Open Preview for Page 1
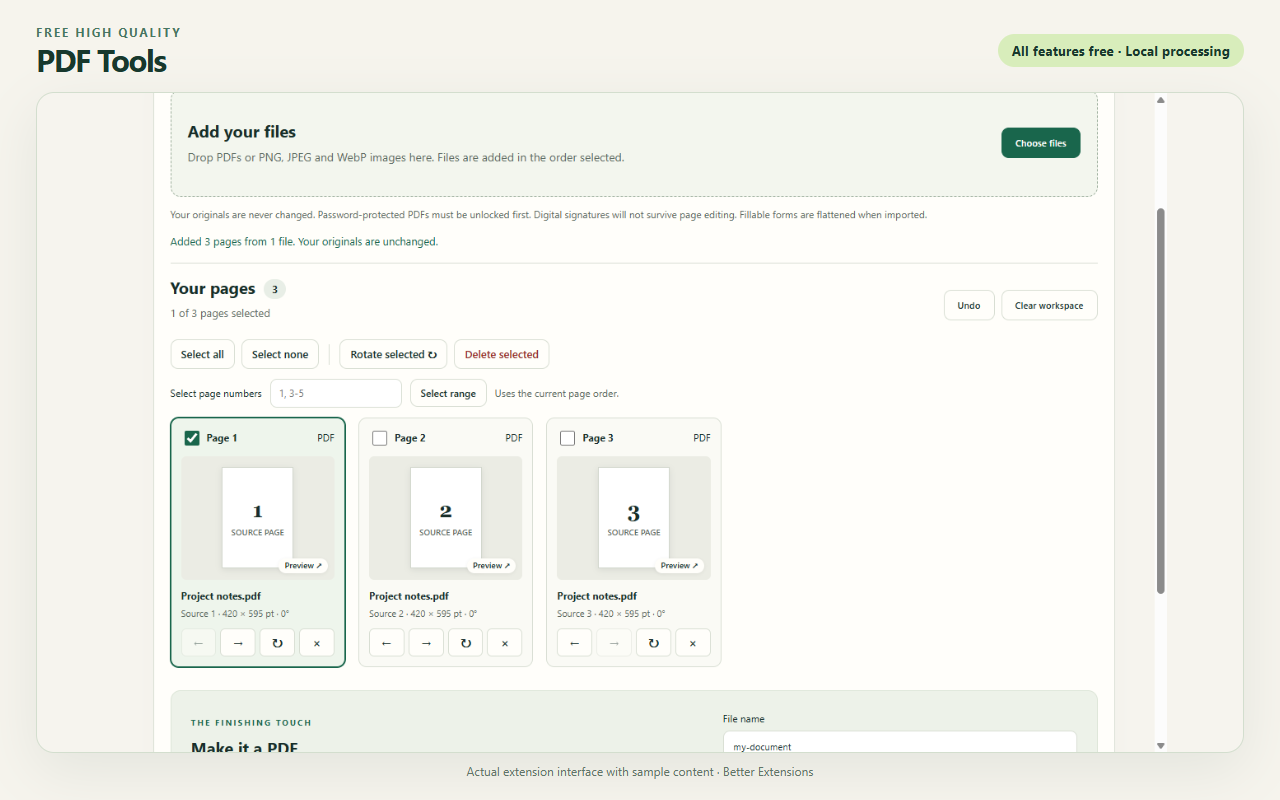 pyautogui.click(x=303, y=566)
